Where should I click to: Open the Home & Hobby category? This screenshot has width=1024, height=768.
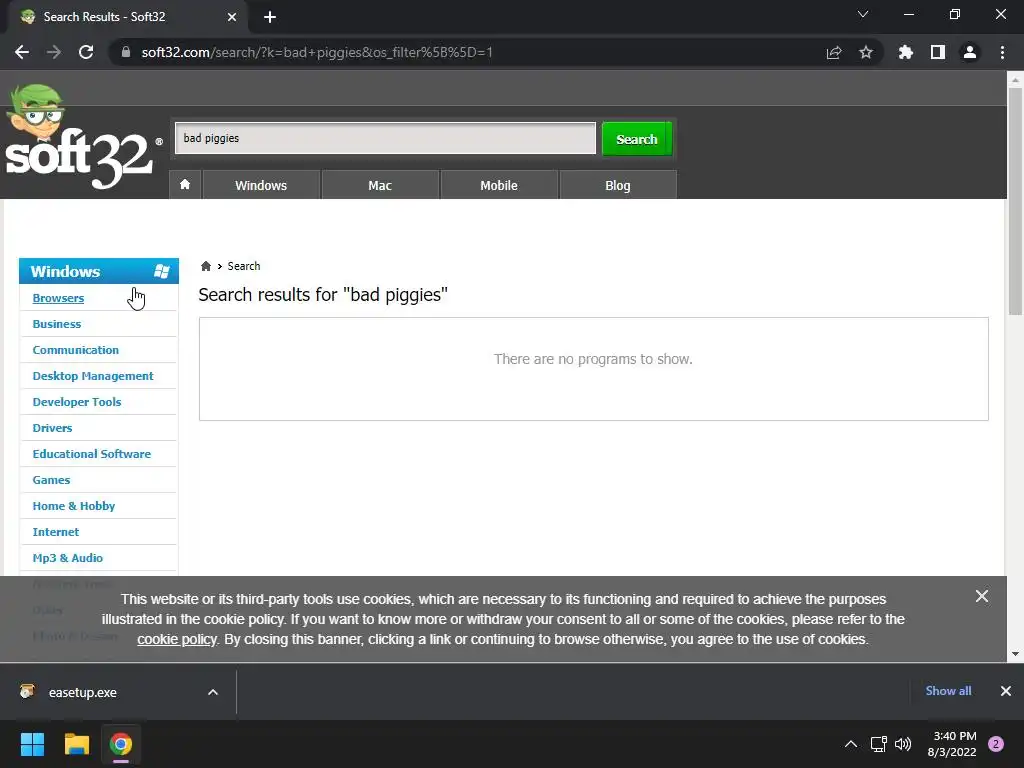click(74, 506)
